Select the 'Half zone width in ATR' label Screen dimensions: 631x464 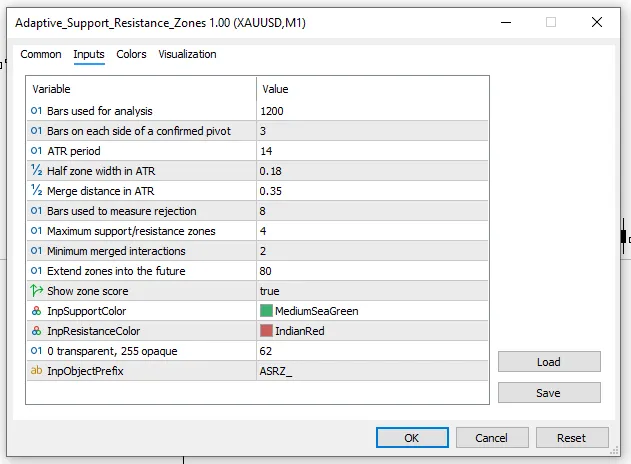pos(101,171)
